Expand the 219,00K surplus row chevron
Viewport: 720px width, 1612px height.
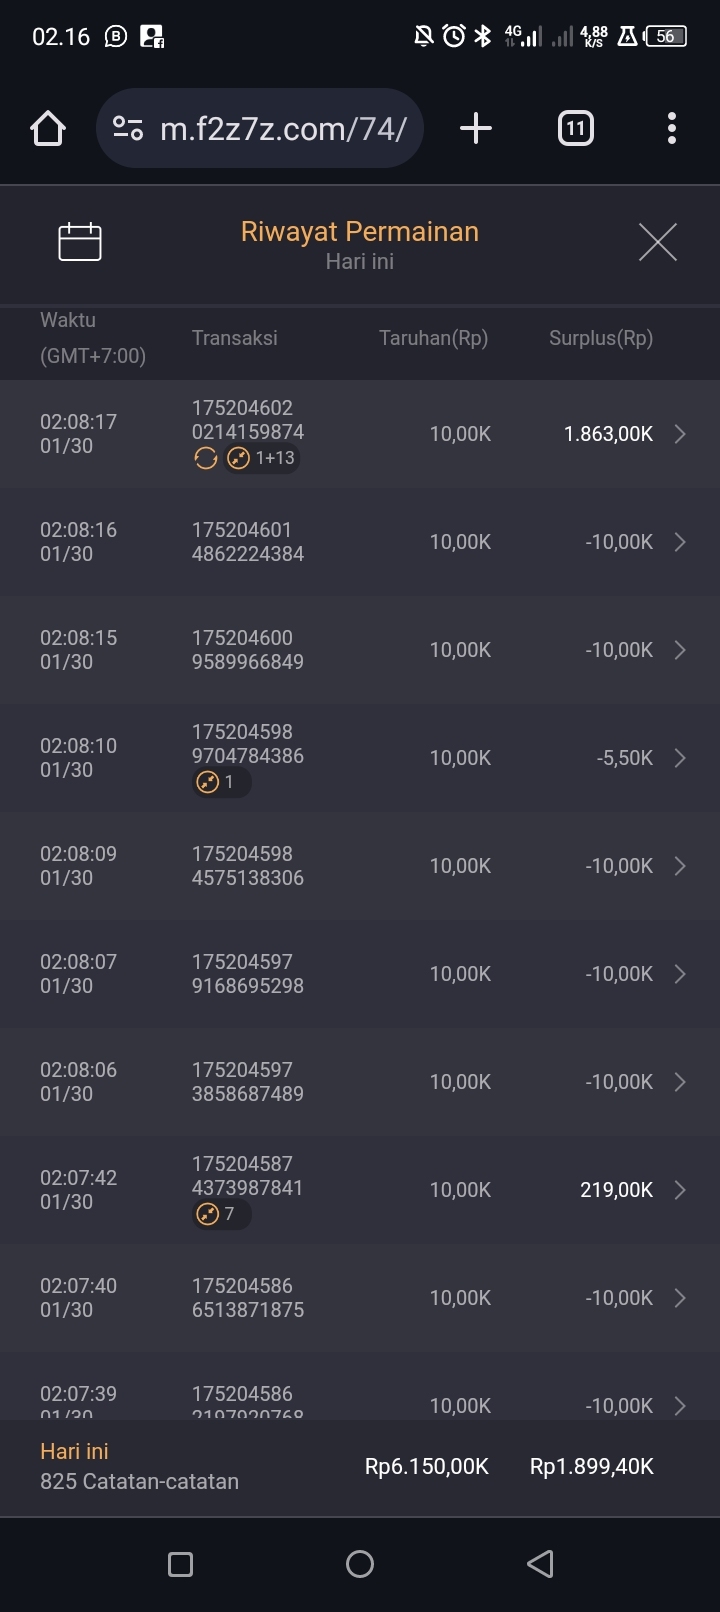click(680, 1190)
